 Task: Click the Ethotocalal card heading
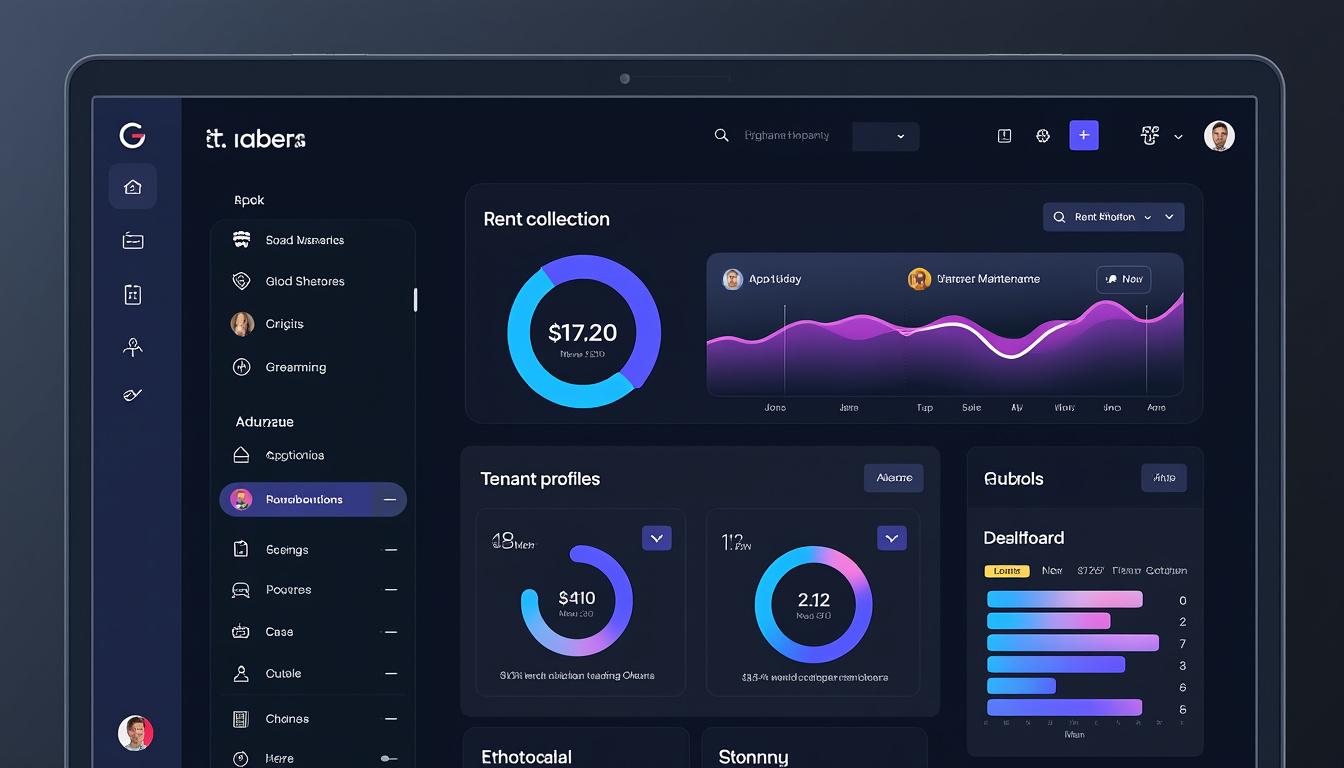click(527, 757)
